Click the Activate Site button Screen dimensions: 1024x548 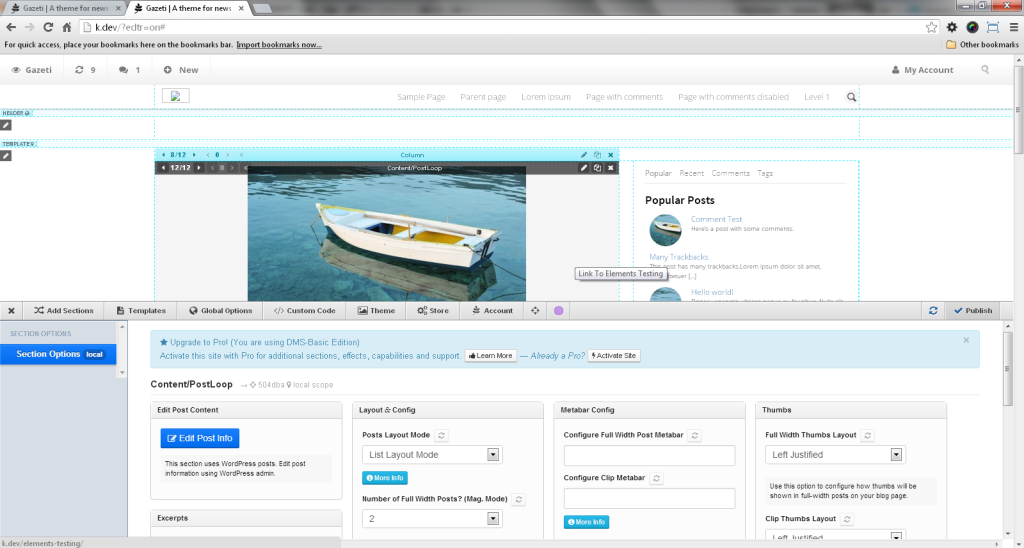(614, 356)
